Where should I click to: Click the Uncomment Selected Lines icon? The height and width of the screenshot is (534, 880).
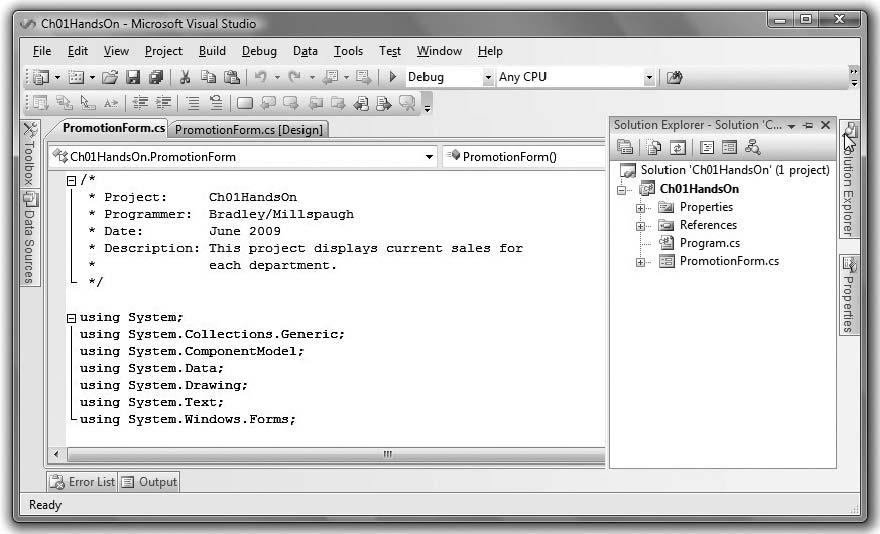pos(216,103)
